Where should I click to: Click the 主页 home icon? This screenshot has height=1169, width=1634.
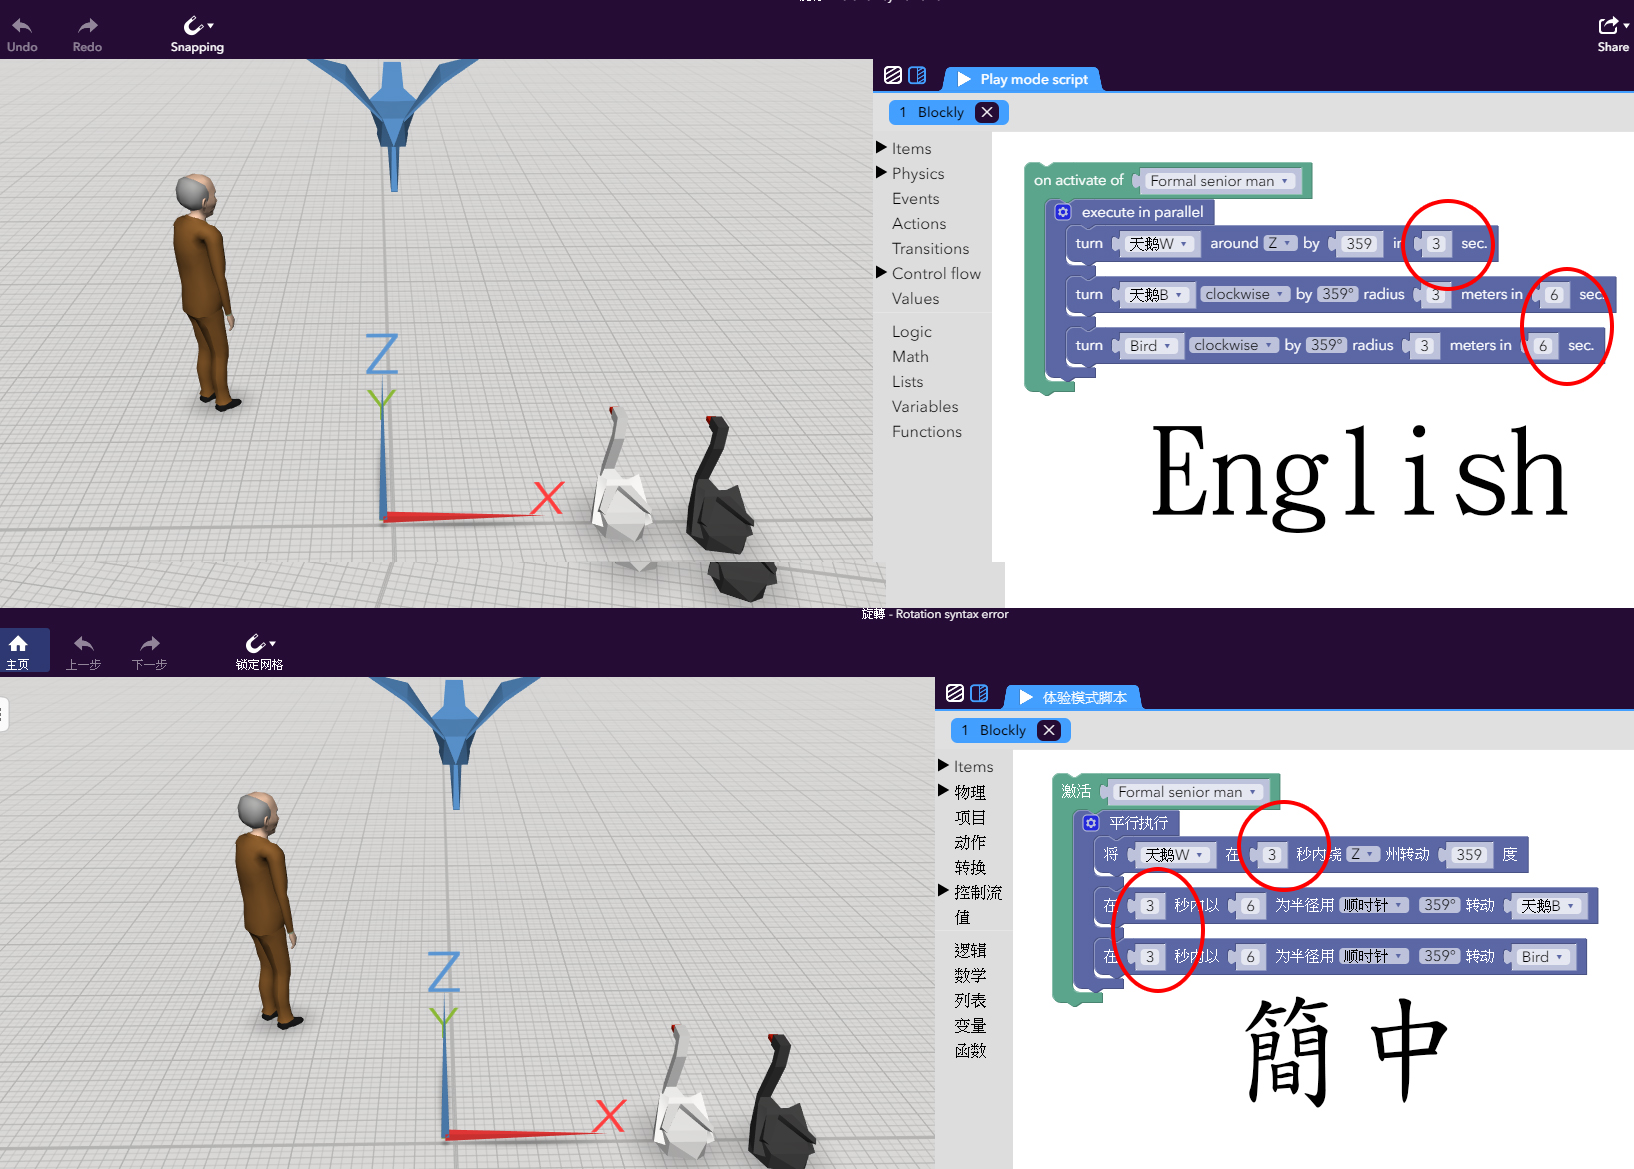click(18, 644)
